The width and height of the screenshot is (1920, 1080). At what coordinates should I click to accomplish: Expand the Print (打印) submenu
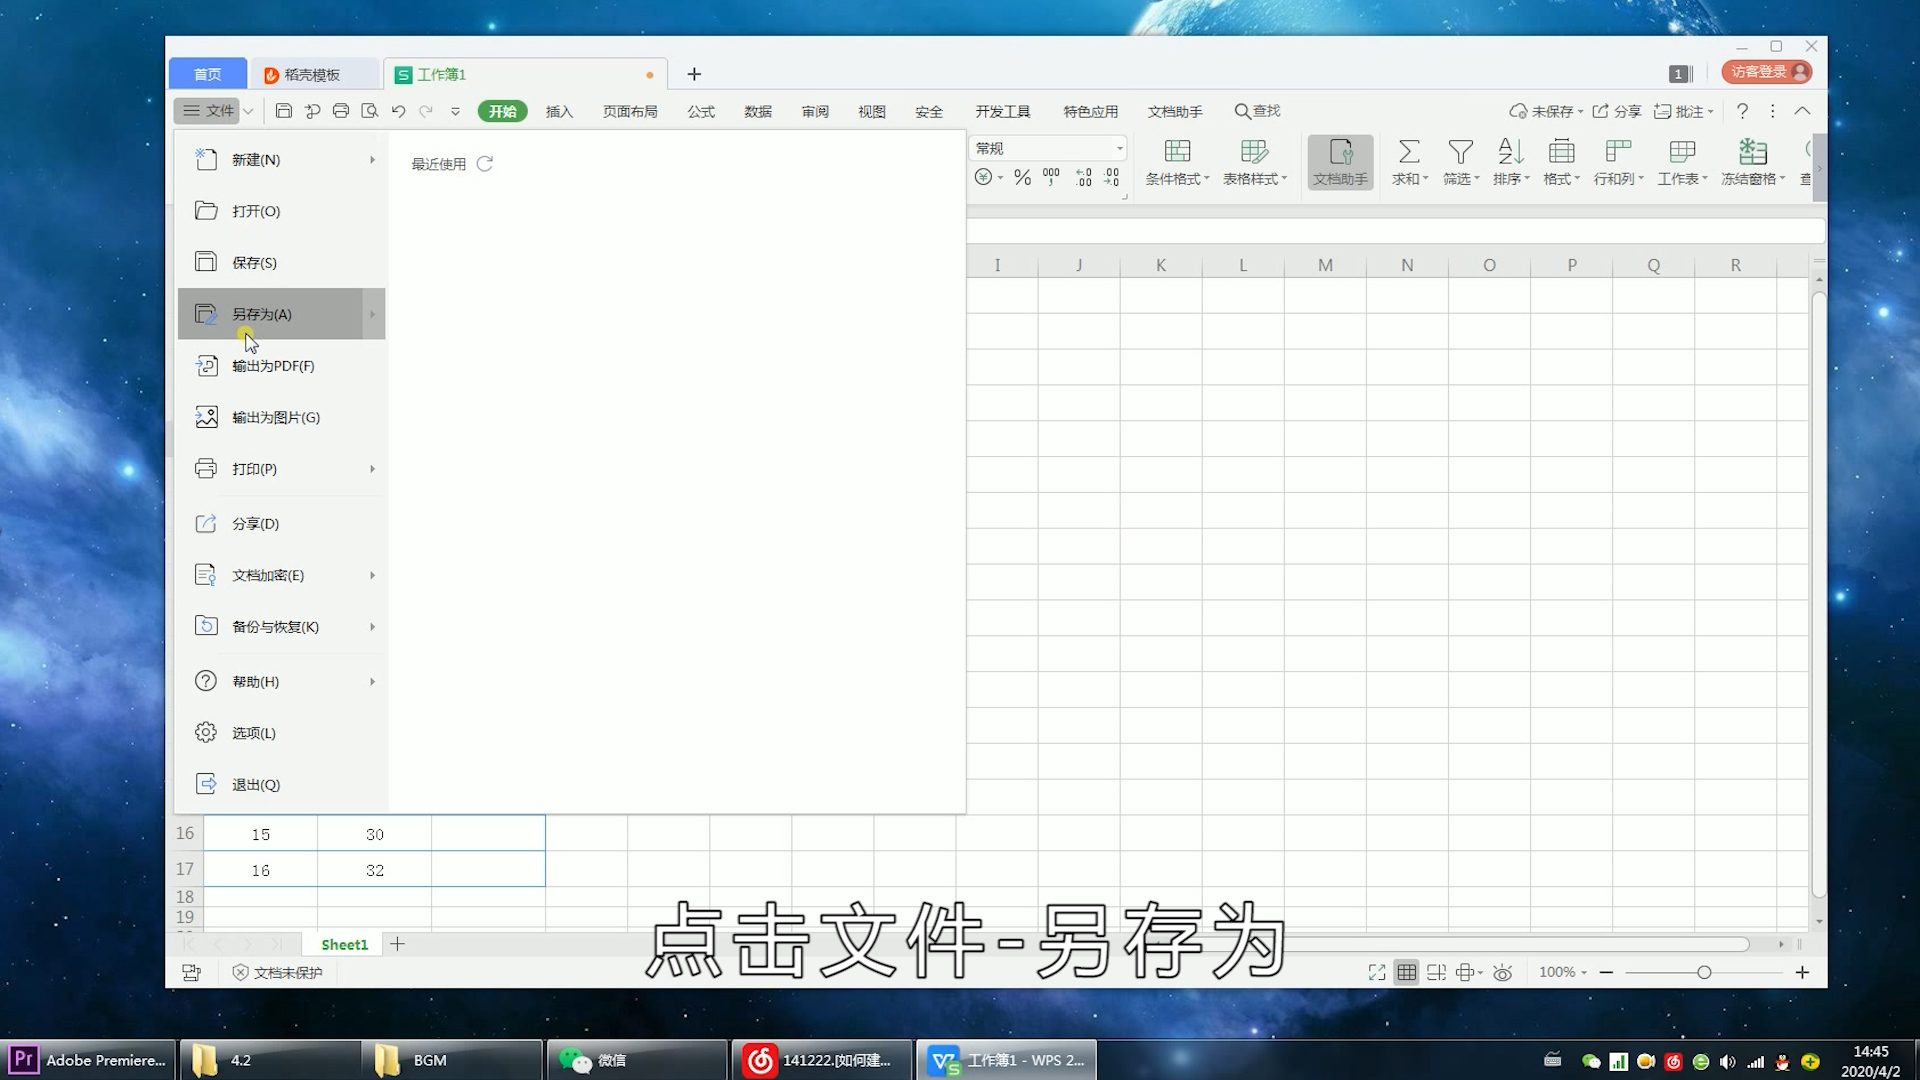point(372,469)
